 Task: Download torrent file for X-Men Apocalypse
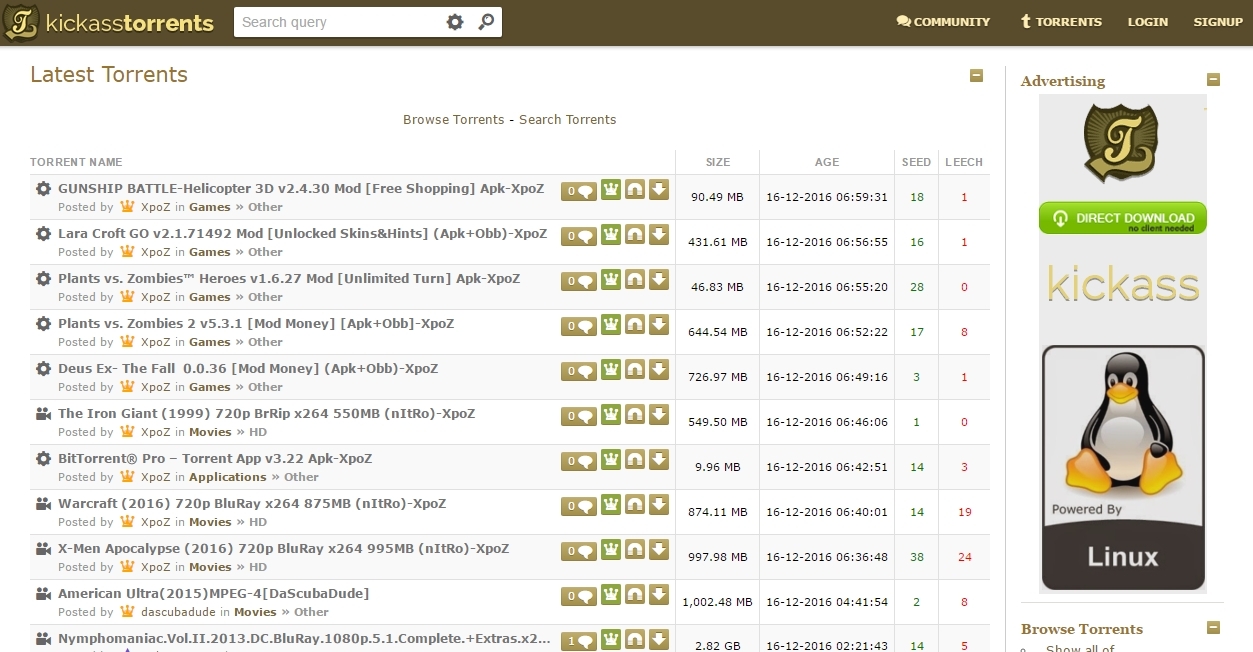click(x=659, y=550)
